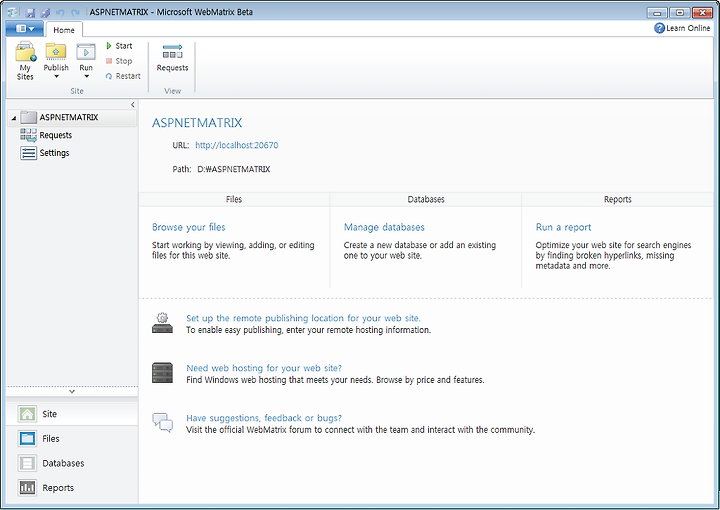720x510 pixels.
Task: Click the Run a report link
Action: point(563,227)
